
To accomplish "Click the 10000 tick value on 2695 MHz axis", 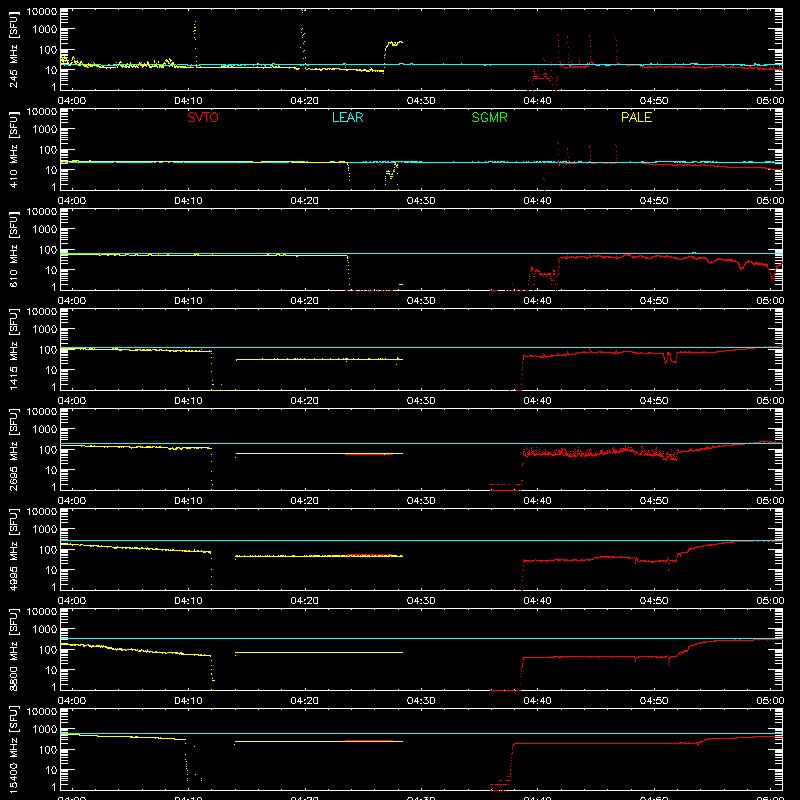I will [42, 411].
